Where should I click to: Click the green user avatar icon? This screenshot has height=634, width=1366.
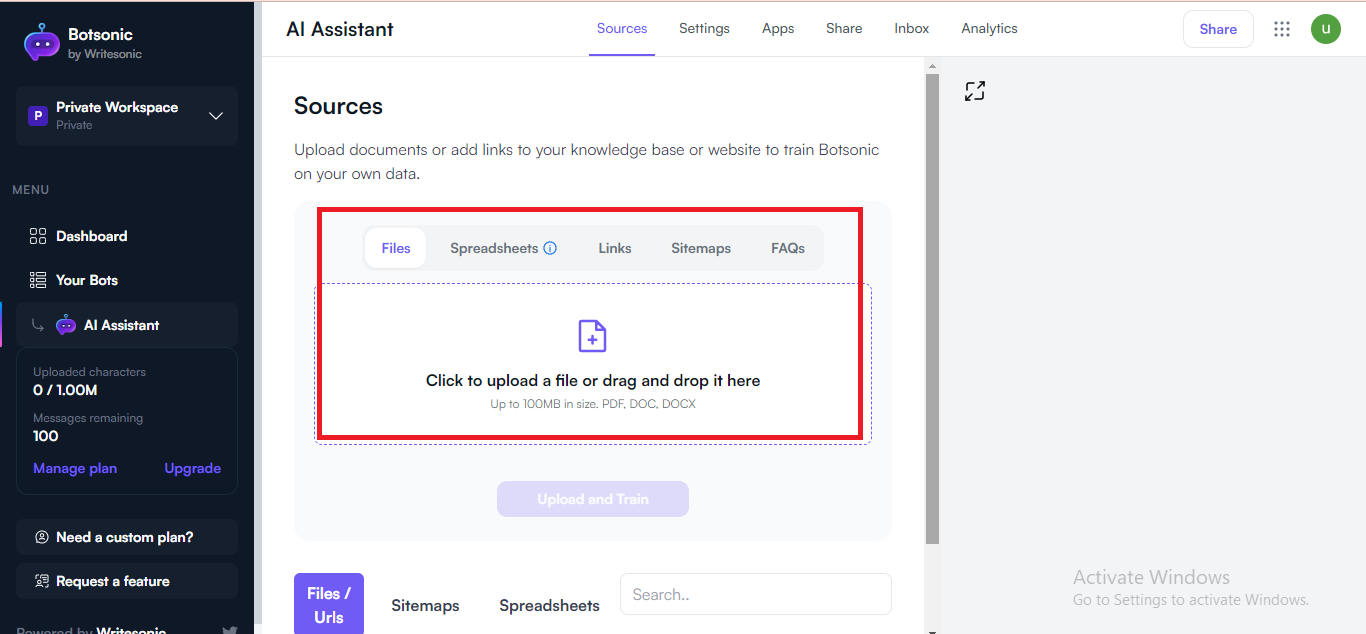(1326, 29)
